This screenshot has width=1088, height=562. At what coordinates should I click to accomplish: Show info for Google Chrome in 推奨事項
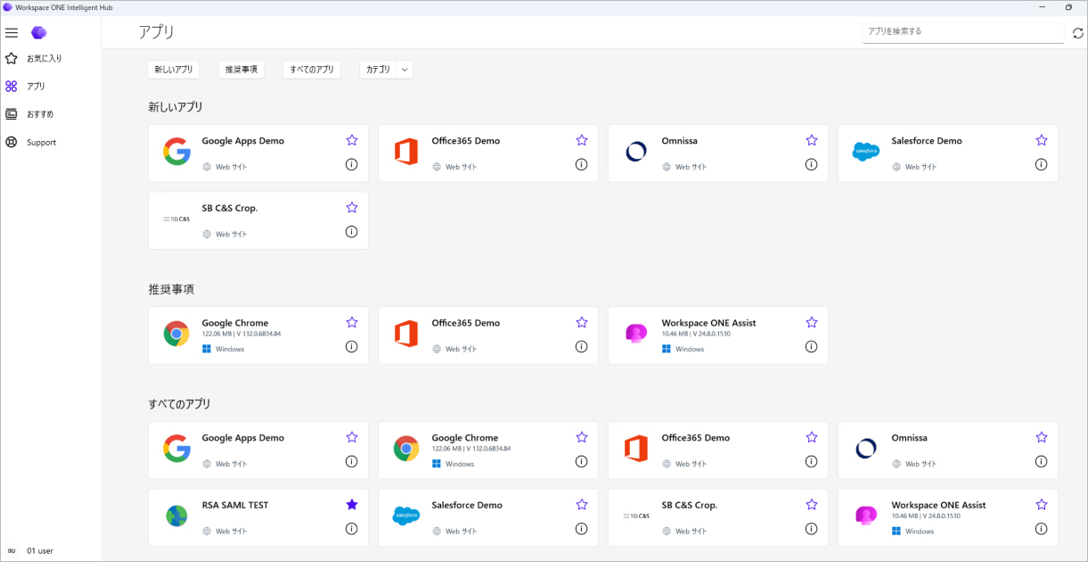click(x=351, y=346)
